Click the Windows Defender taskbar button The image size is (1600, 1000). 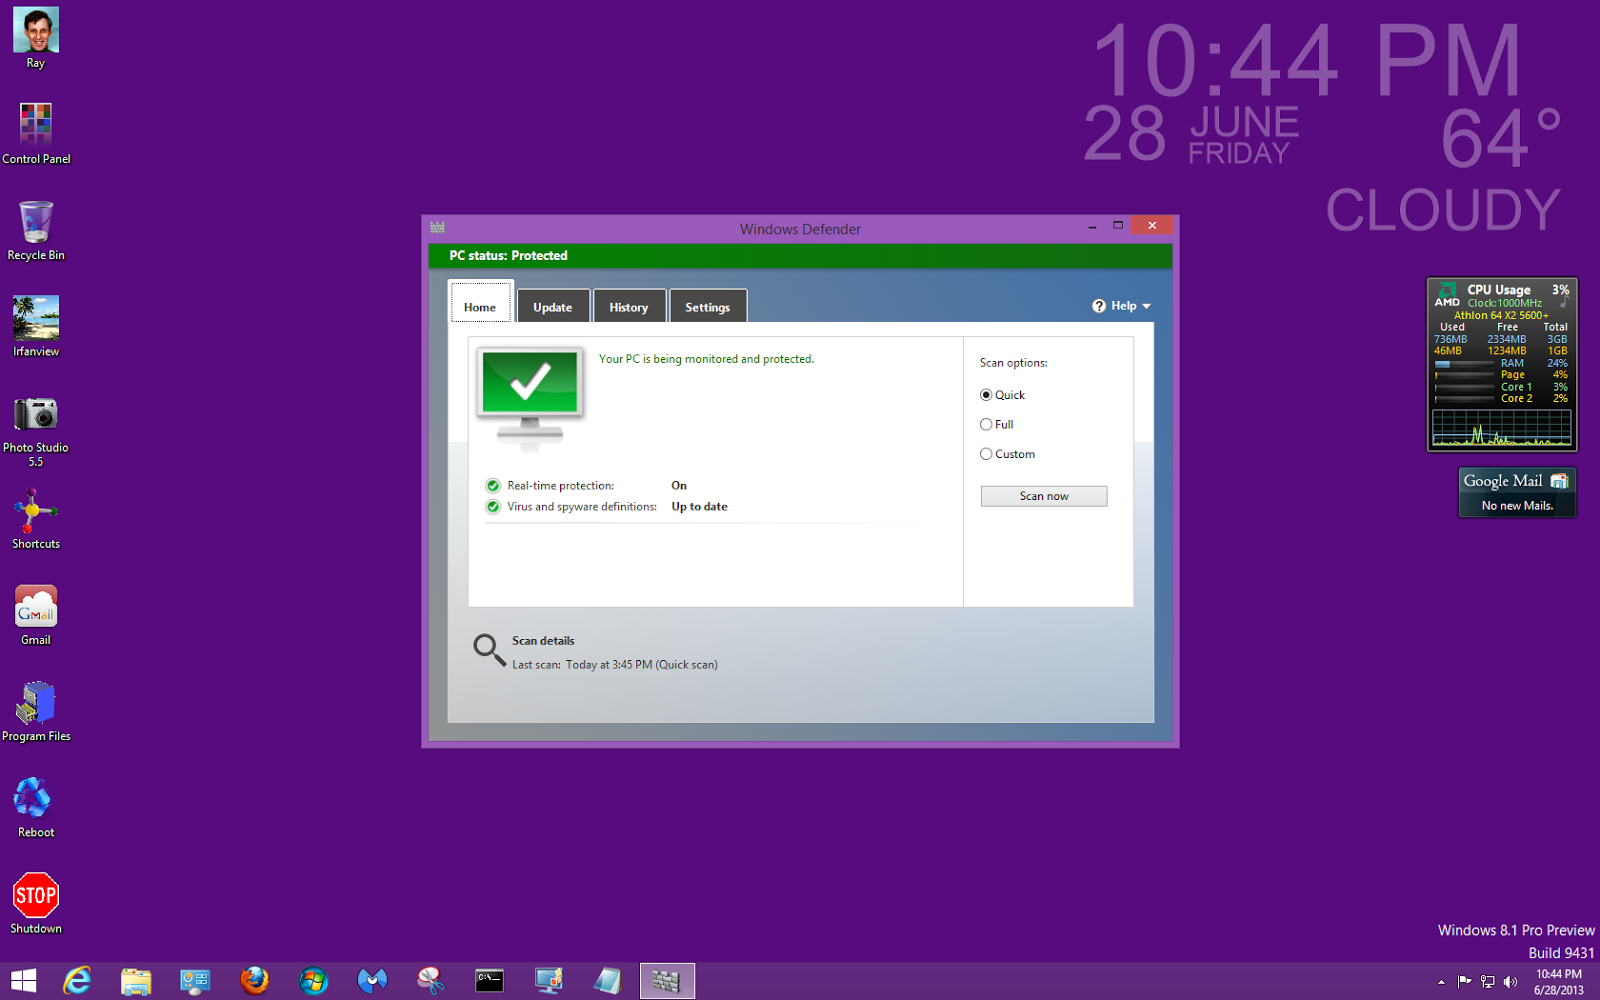click(667, 981)
